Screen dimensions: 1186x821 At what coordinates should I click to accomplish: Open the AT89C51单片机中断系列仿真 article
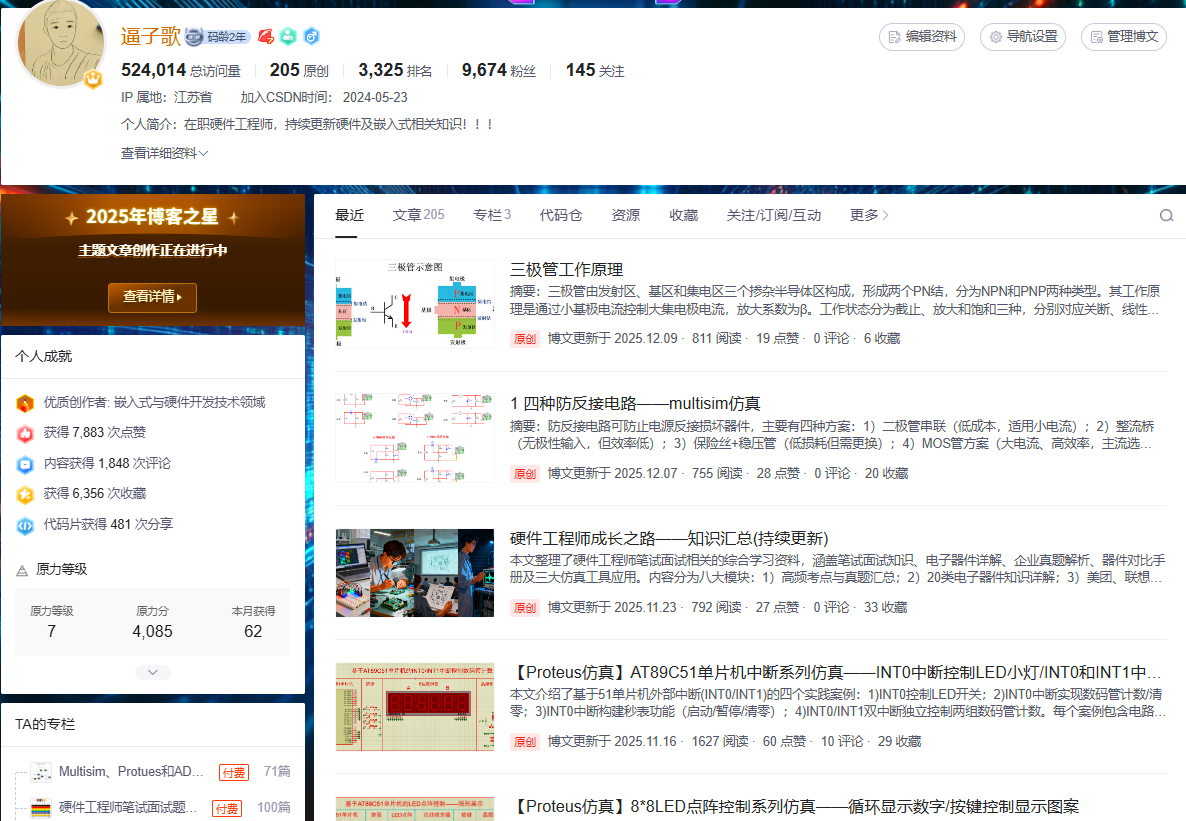pos(836,672)
